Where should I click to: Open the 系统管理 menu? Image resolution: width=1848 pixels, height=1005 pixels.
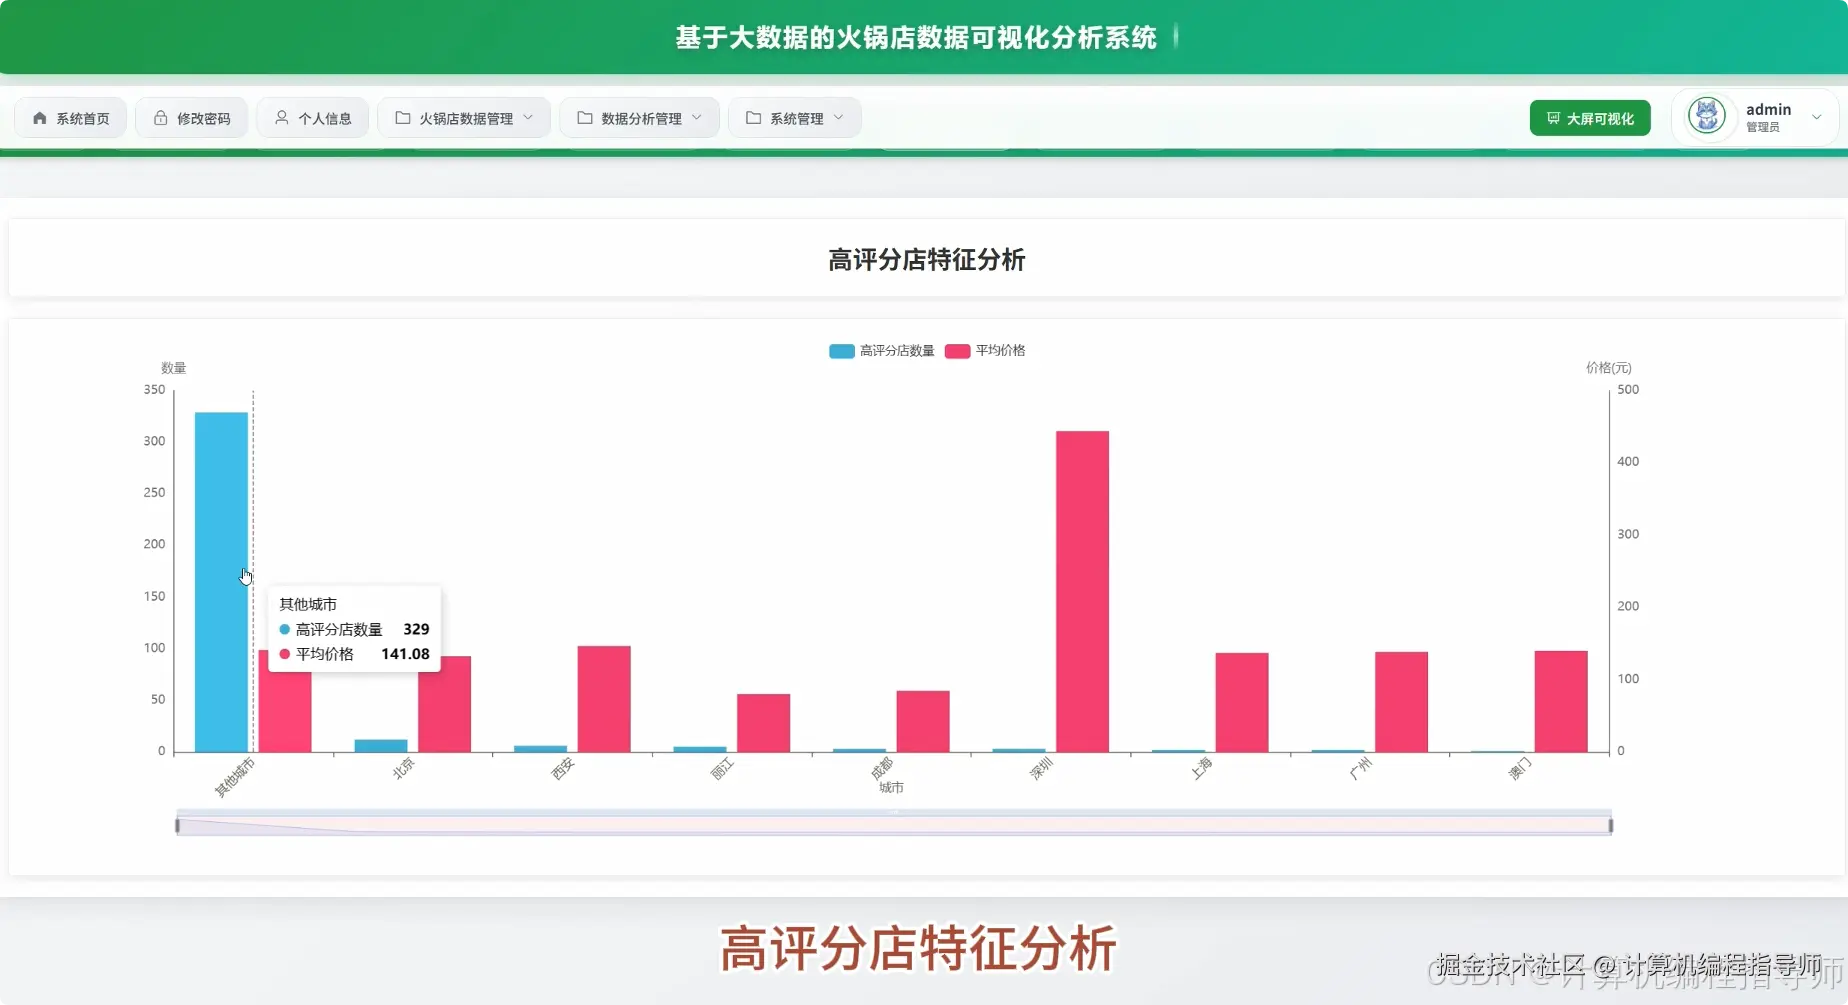tap(794, 117)
